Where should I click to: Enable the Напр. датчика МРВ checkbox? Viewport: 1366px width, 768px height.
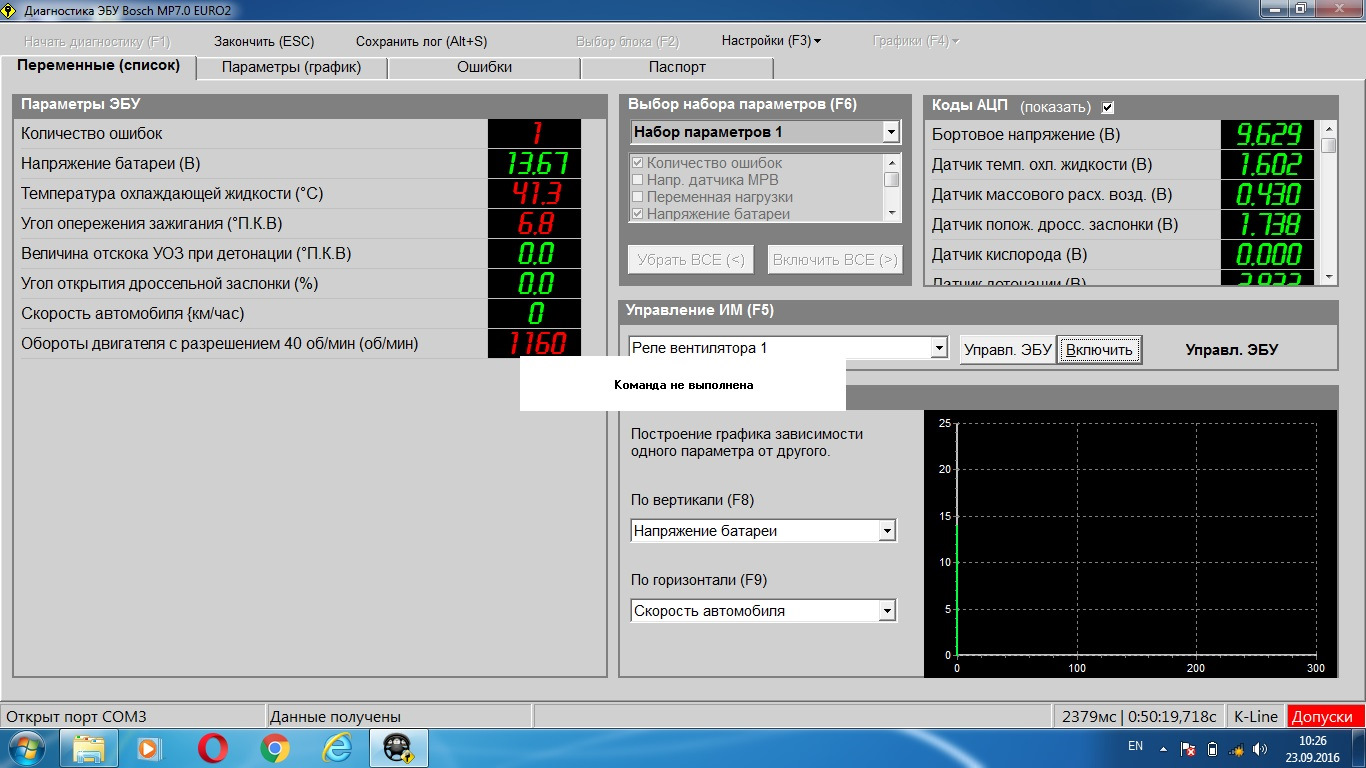tap(637, 180)
